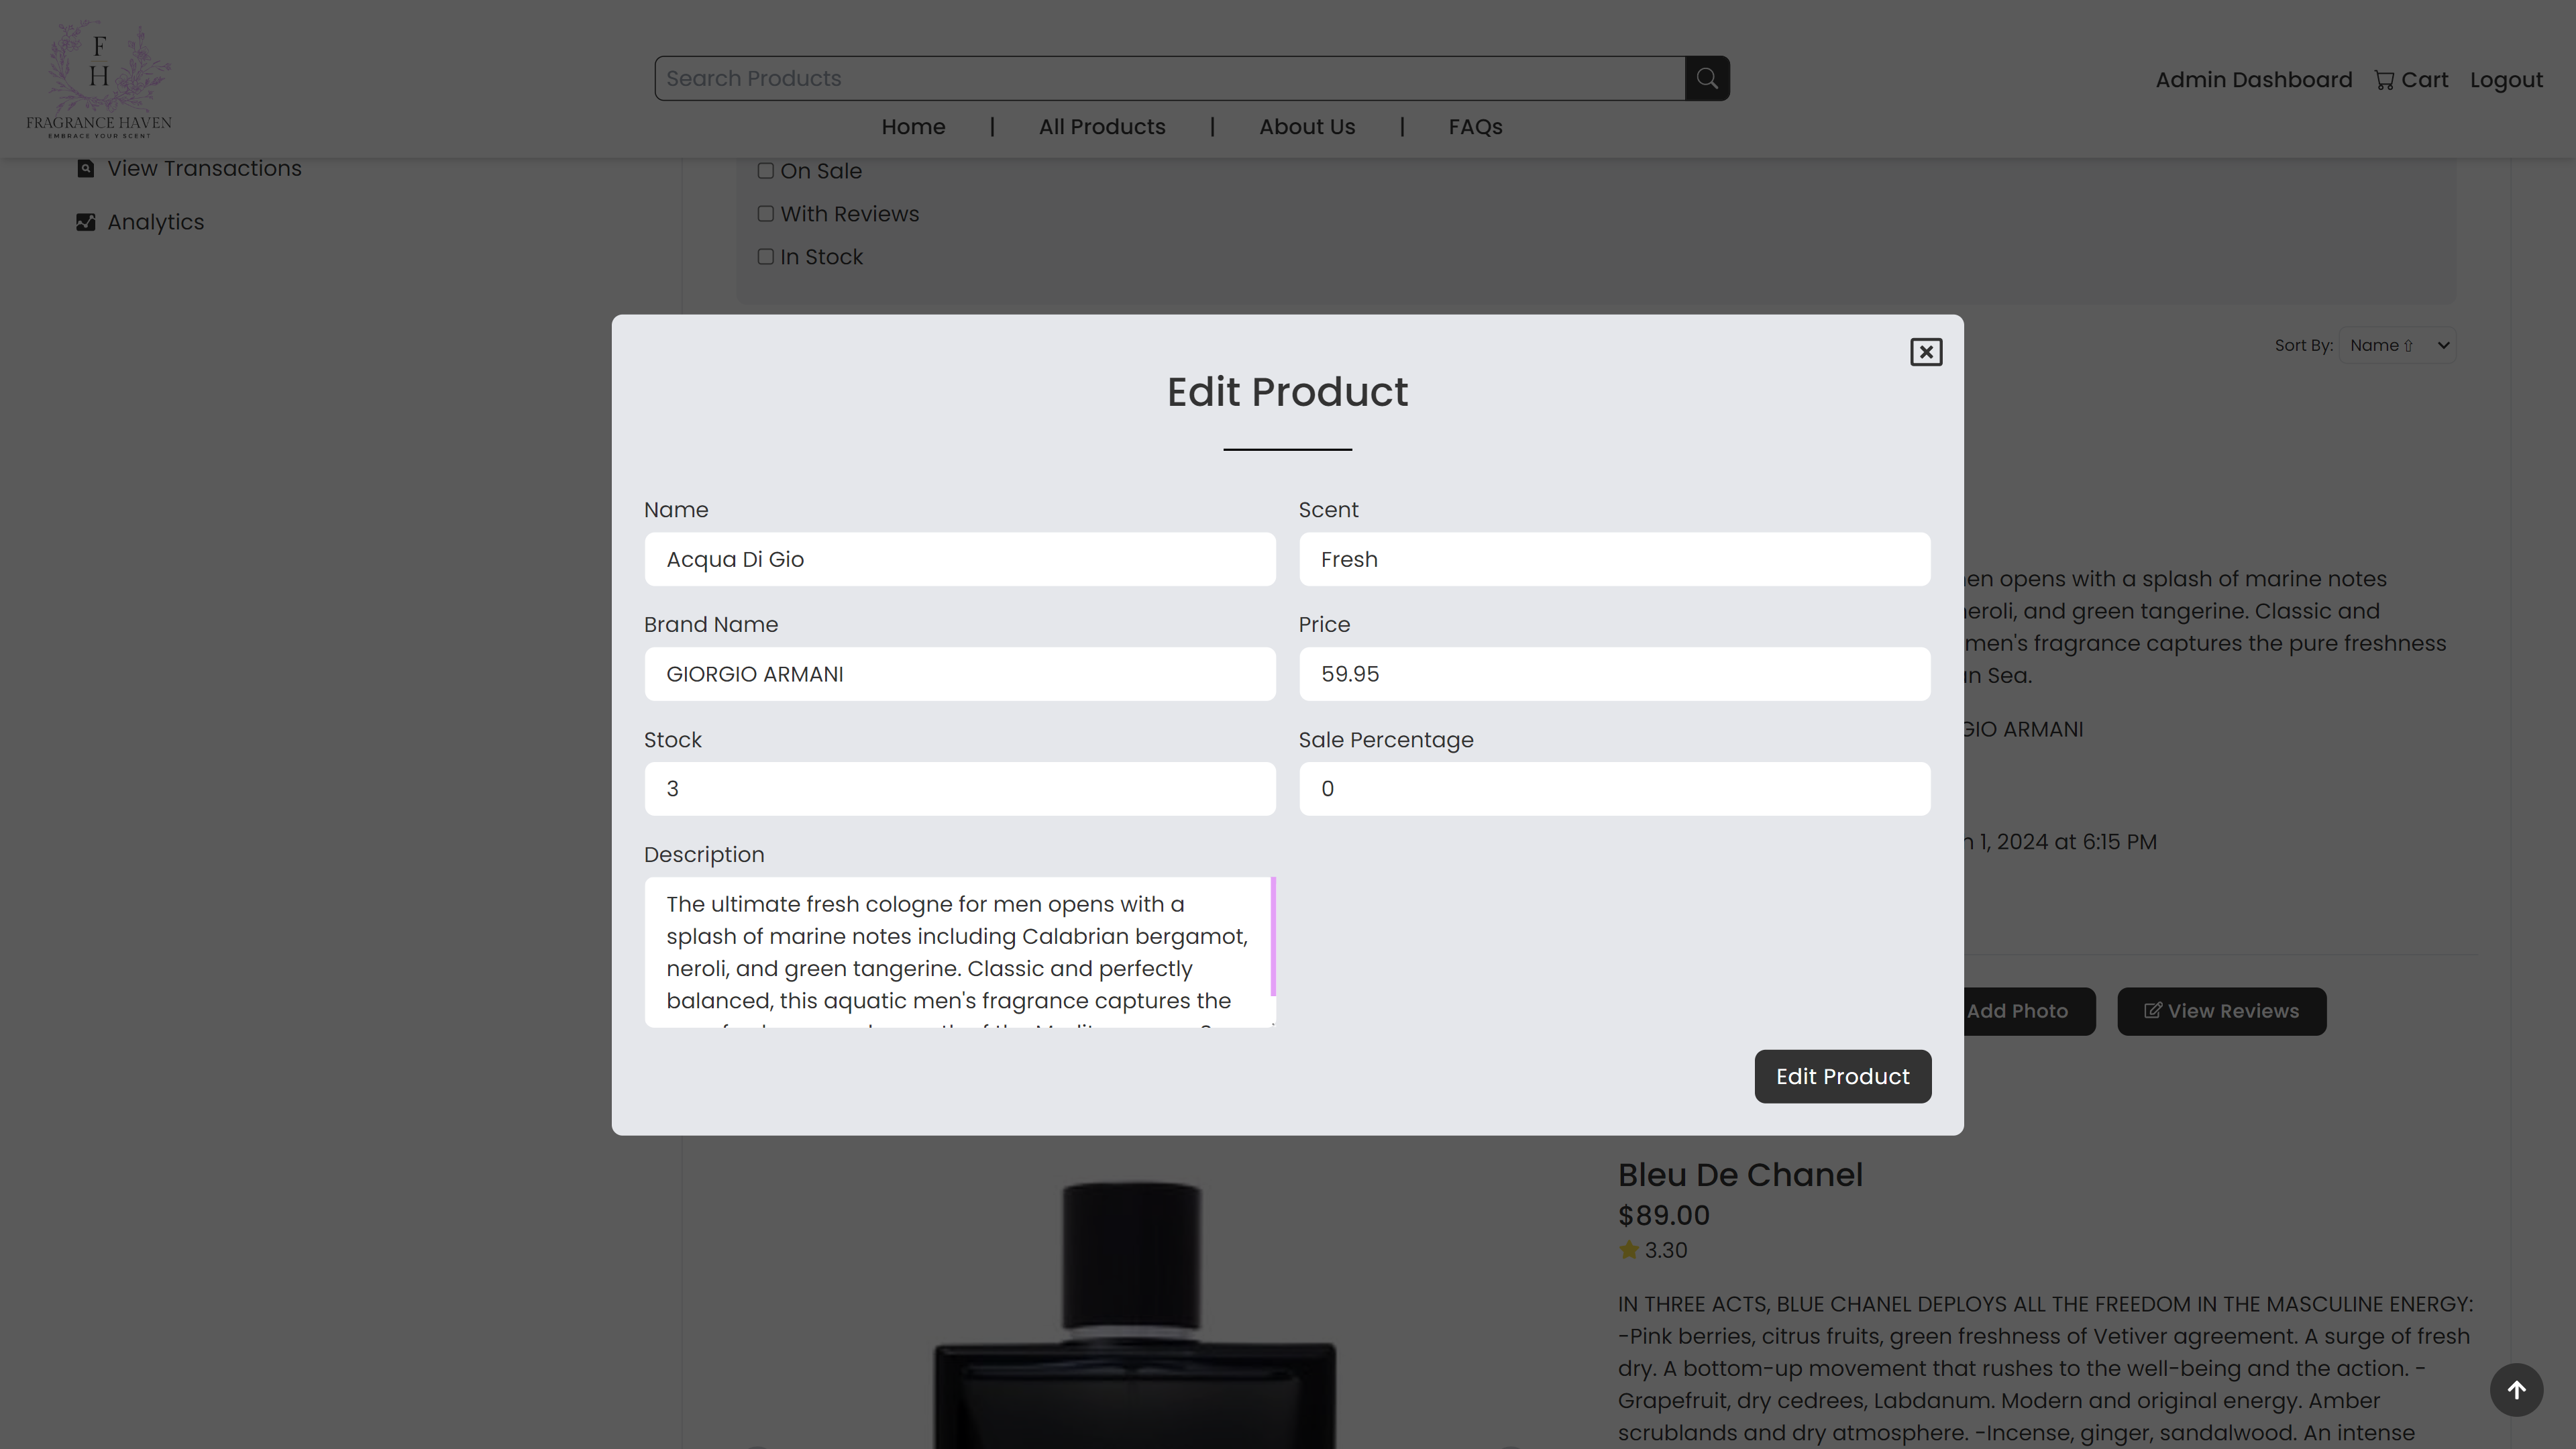Go to Home page
2576x1449 pixels.
(913, 127)
